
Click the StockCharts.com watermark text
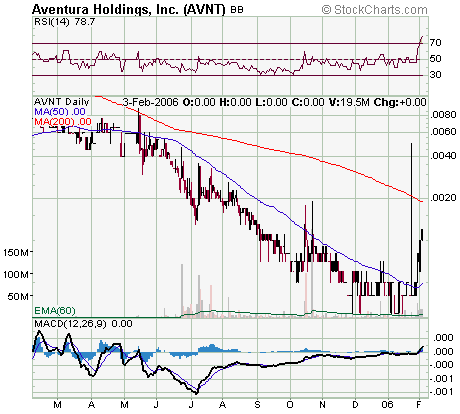(x=374, y=10)
